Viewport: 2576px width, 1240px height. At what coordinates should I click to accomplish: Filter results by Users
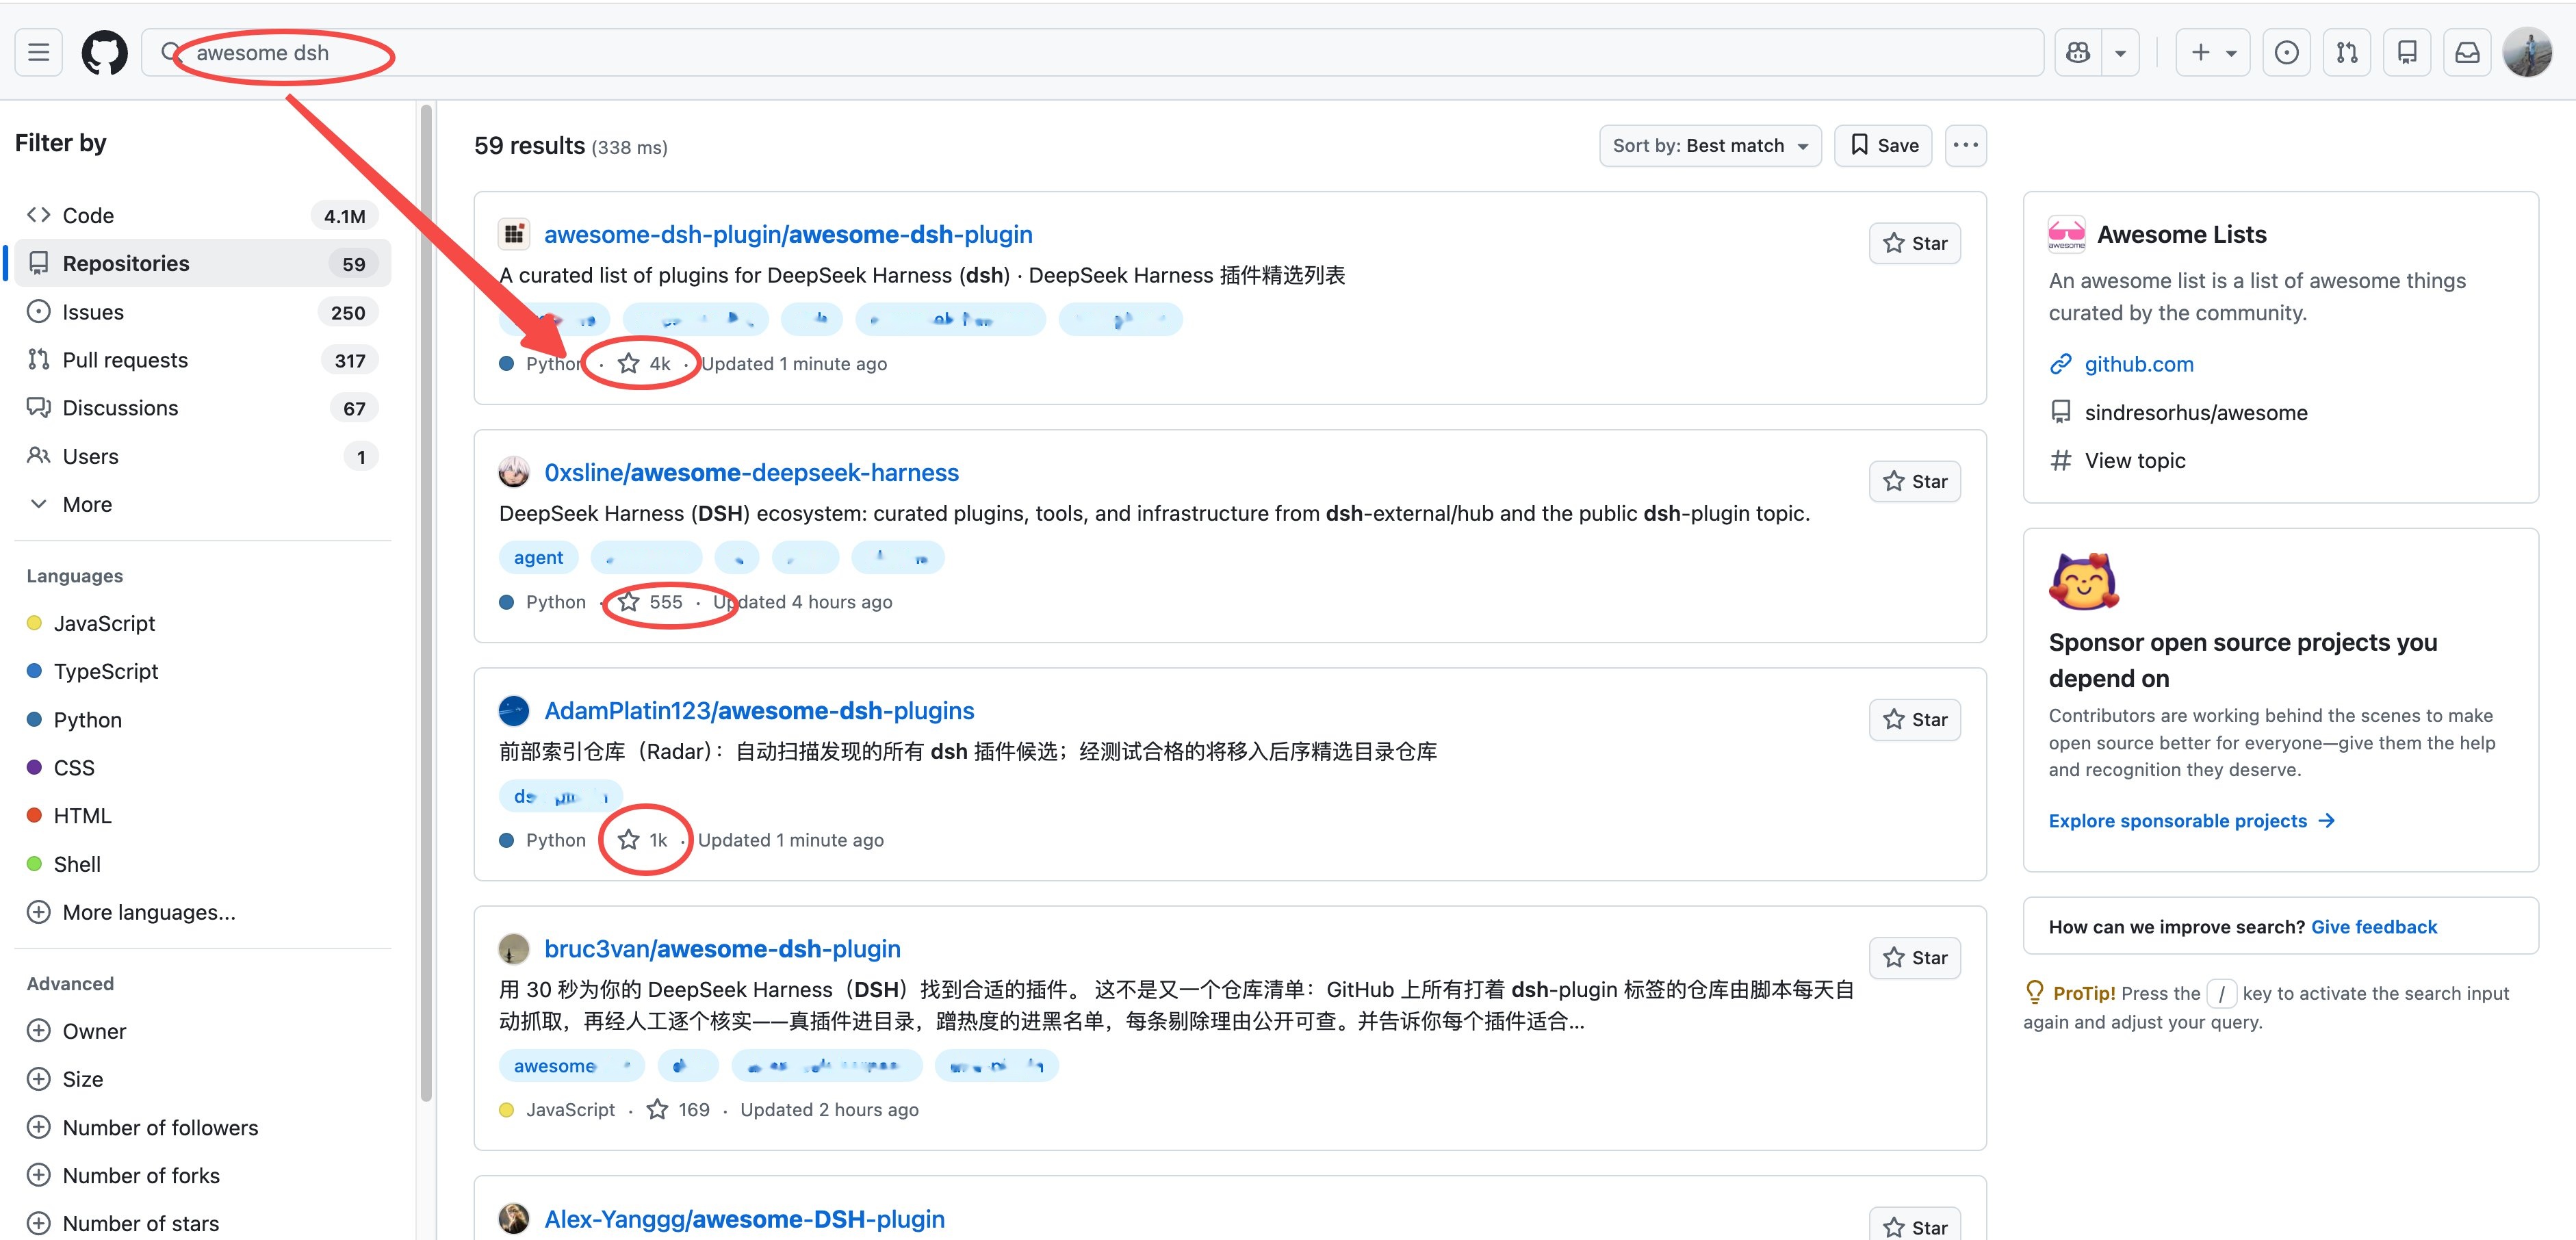point(203,456)
